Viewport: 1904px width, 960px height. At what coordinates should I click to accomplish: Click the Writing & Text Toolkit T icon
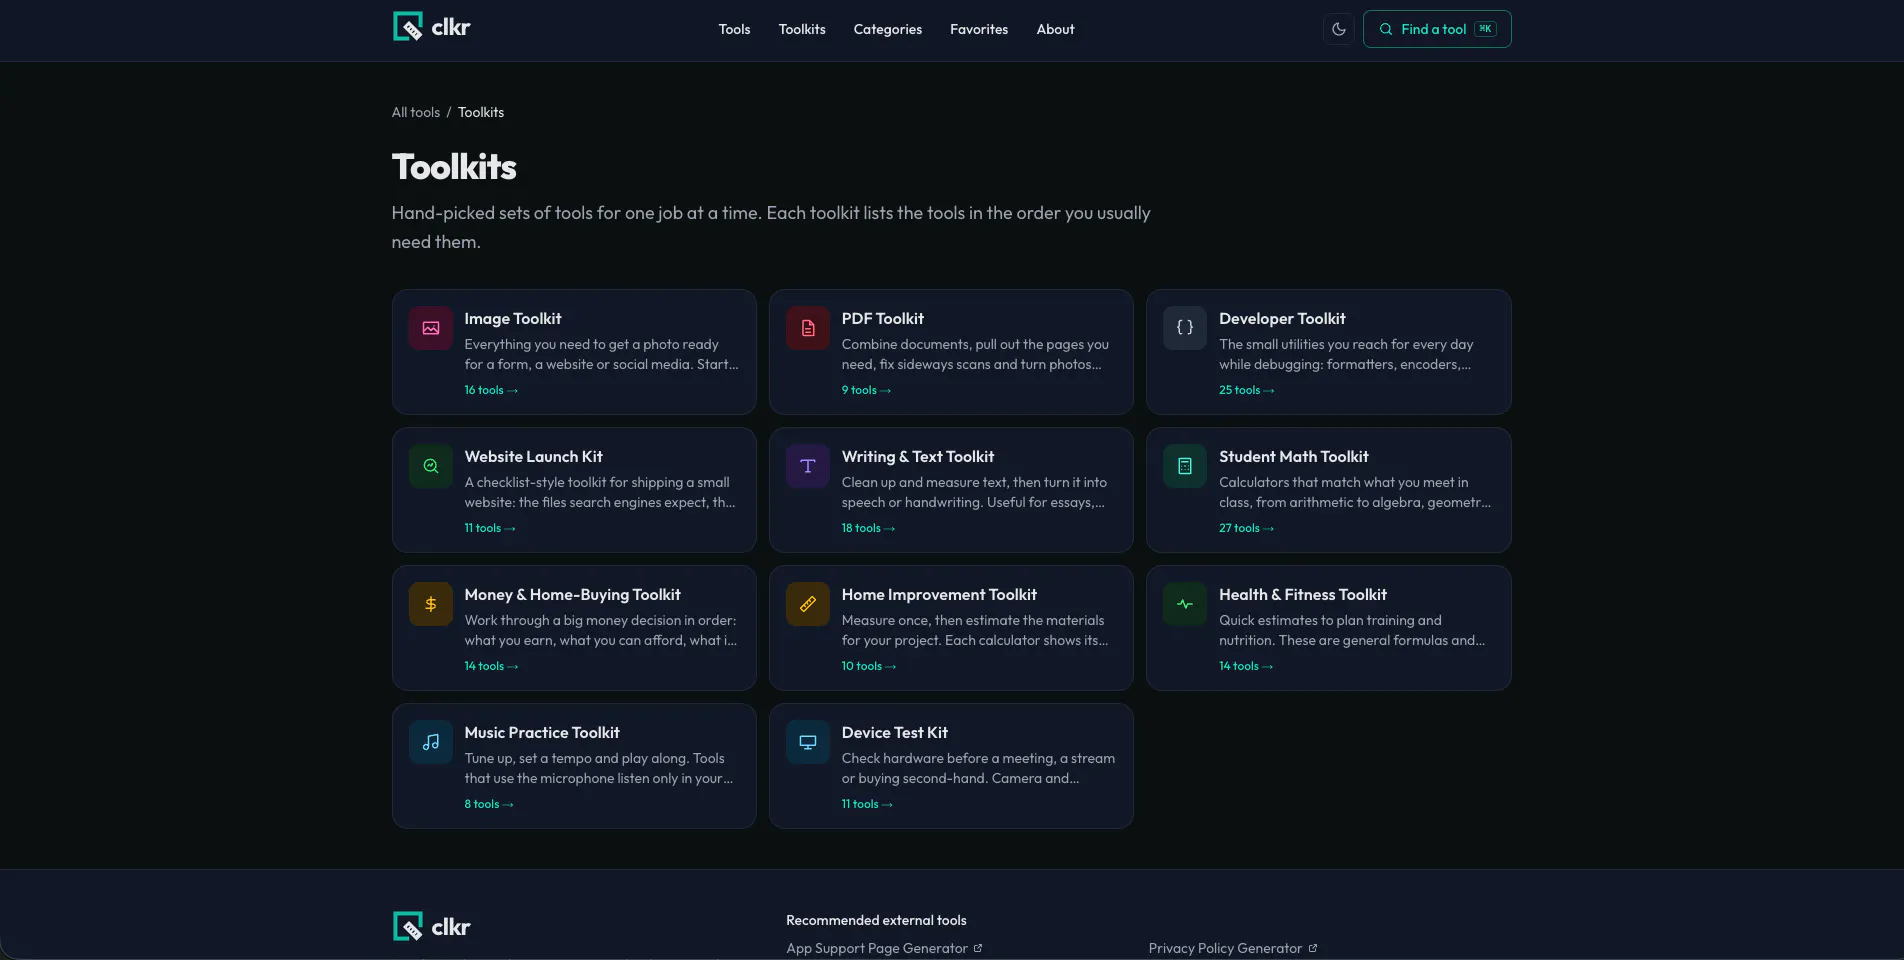click(x=808, y=466)
